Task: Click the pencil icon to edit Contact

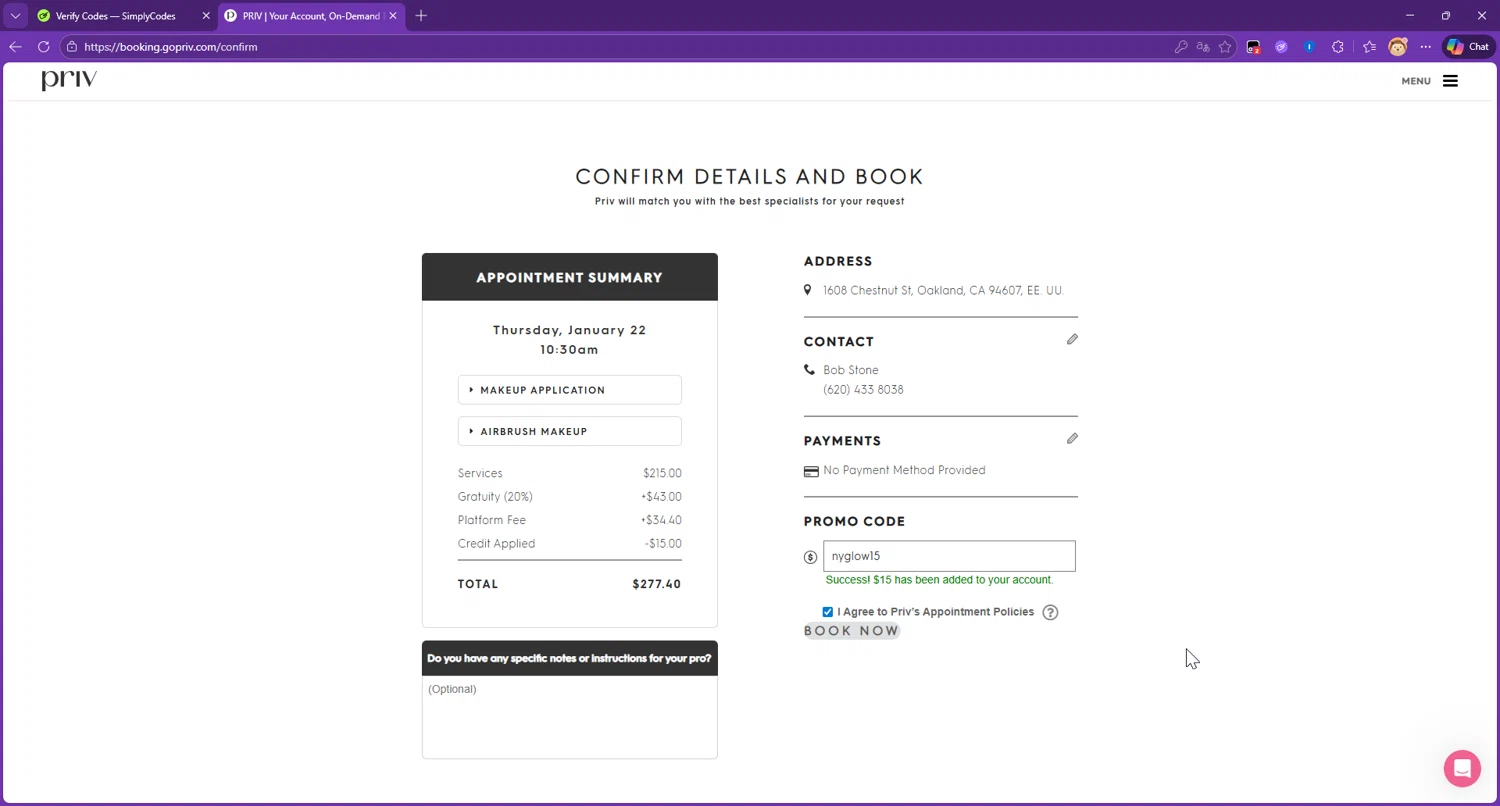Action: coord(1072,340)
